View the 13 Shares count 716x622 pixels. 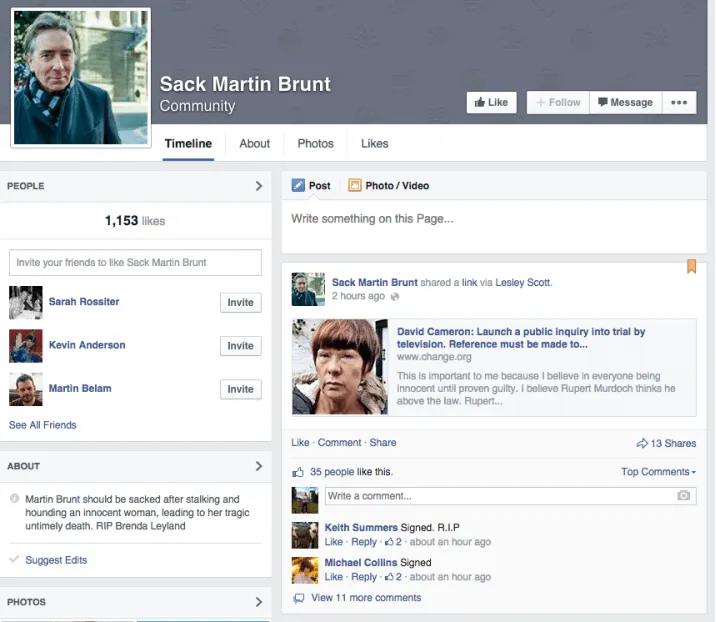673,443
